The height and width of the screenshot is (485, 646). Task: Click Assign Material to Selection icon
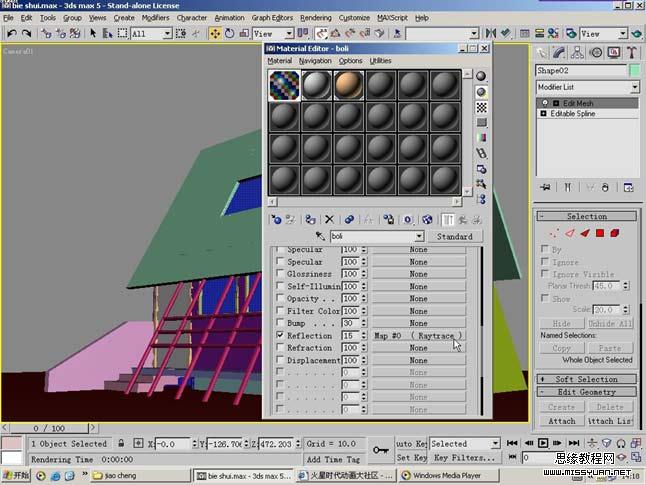click(310, 220)
